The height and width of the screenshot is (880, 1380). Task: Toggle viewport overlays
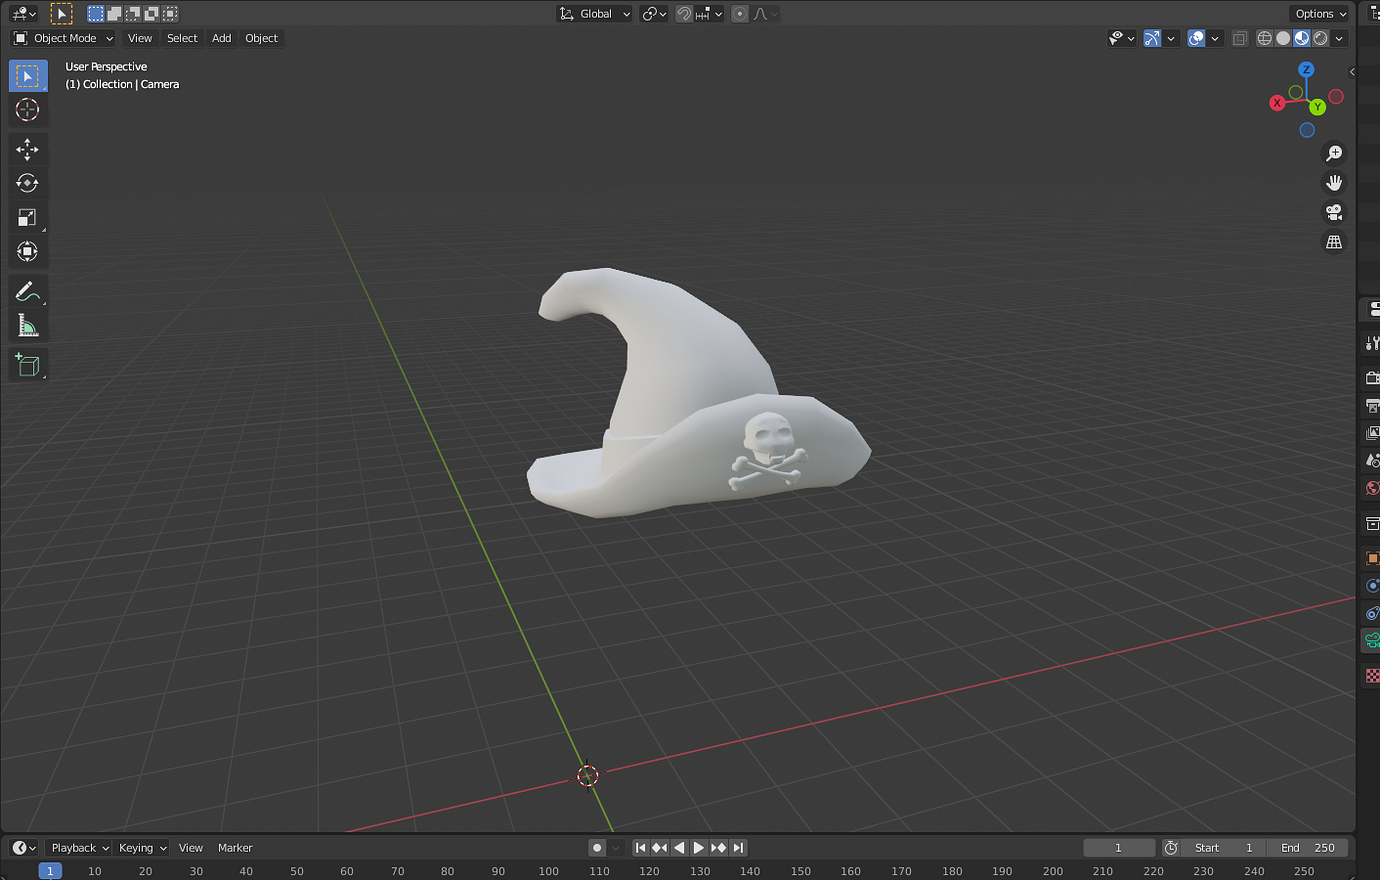tap(1196, 38)
